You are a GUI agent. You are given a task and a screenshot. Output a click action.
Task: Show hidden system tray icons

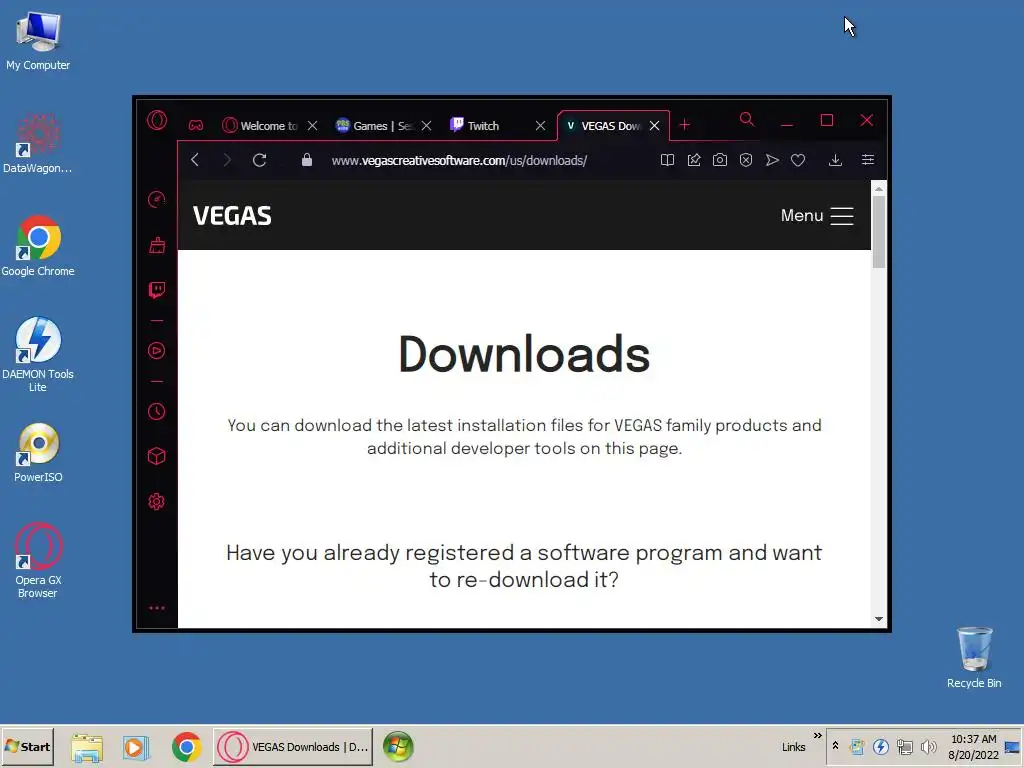tap(835, 746)
